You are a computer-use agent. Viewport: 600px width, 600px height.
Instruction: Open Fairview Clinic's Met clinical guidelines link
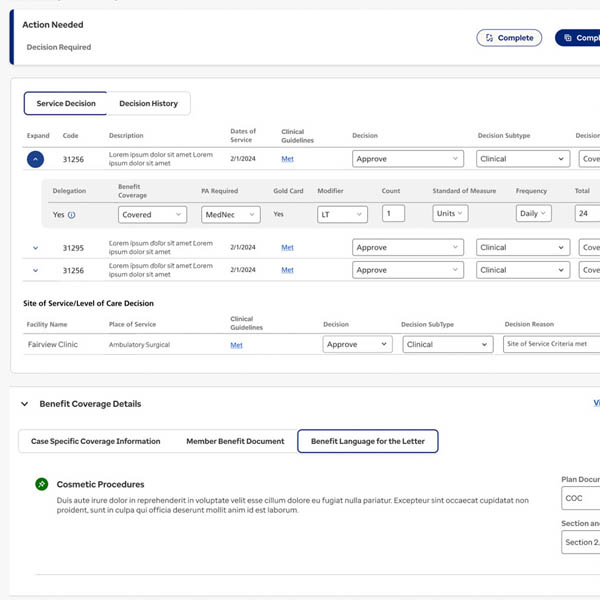coord(236,345)
